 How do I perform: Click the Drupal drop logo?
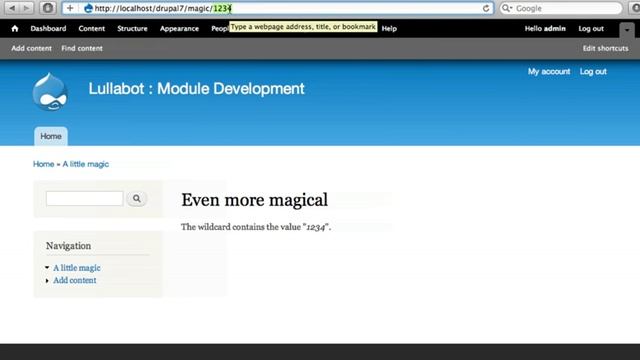tap(50, 92)
